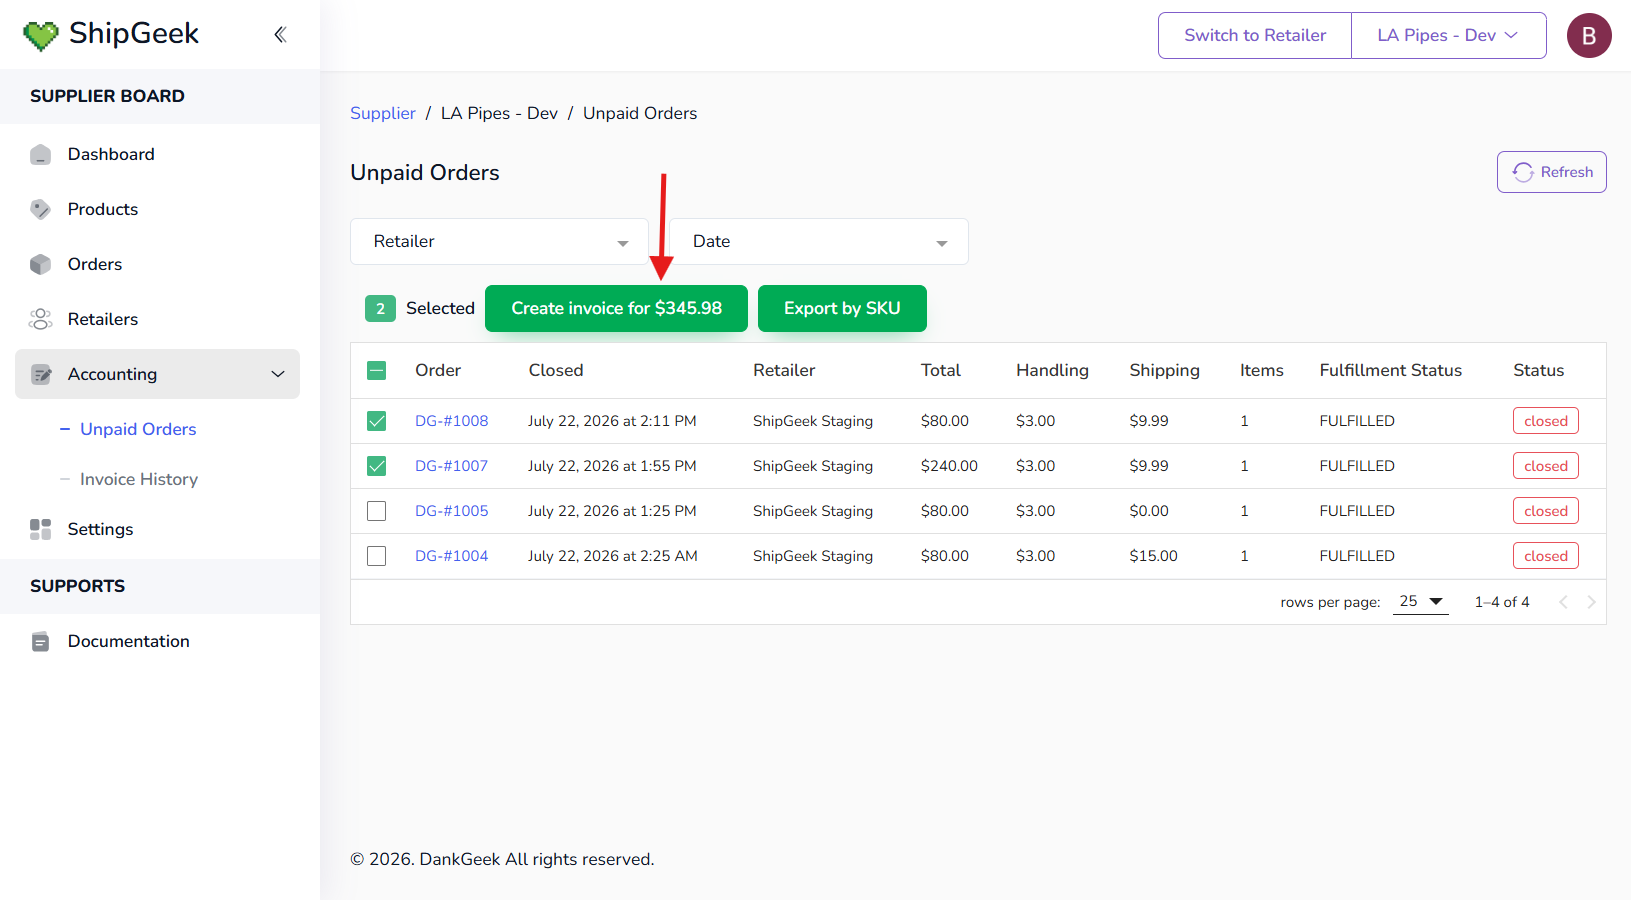Image resolution: width=1631 pixels, height=900 pixels.
Task: Click the Fulfillment Status column header
Action: tap(1390, 370)
